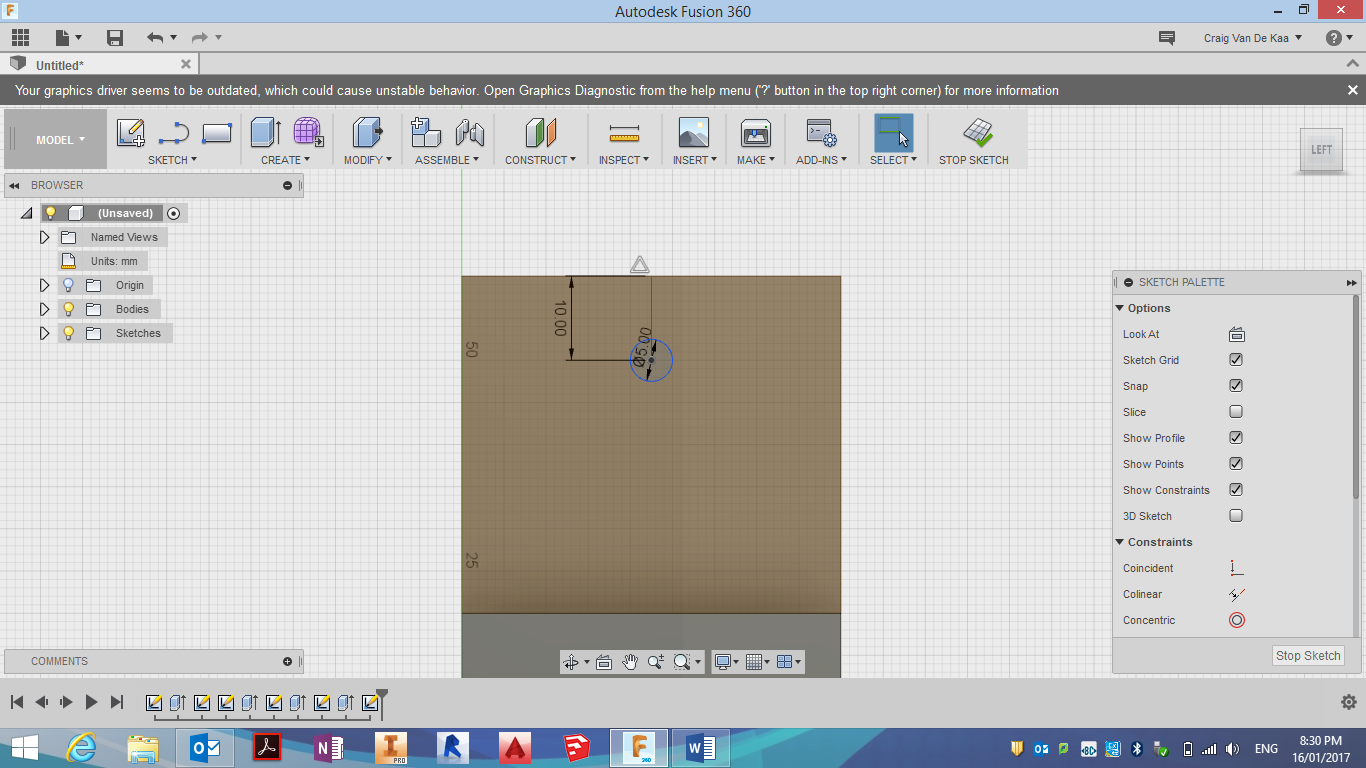Viewport: 1366px width, 768px height.
Task: Toggle Sketches visibility light bulb
Action: (68, 333)
